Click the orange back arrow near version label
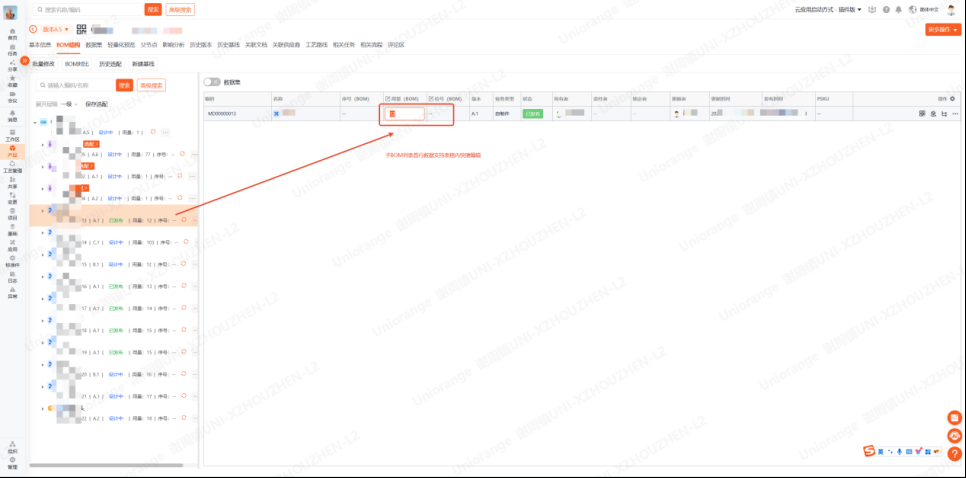This screenshot has height=478, width=966. click(x=34, y=29)
